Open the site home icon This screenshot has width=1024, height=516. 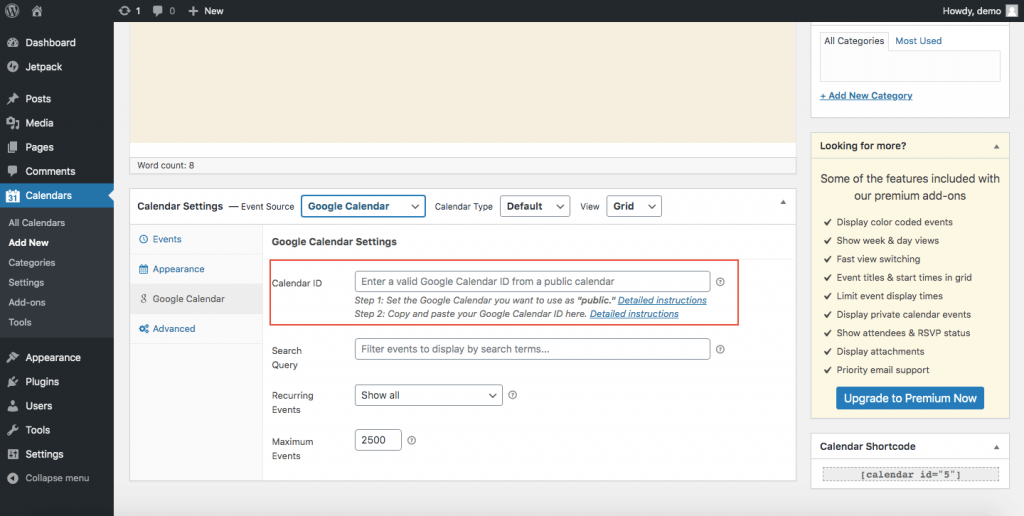37,10
